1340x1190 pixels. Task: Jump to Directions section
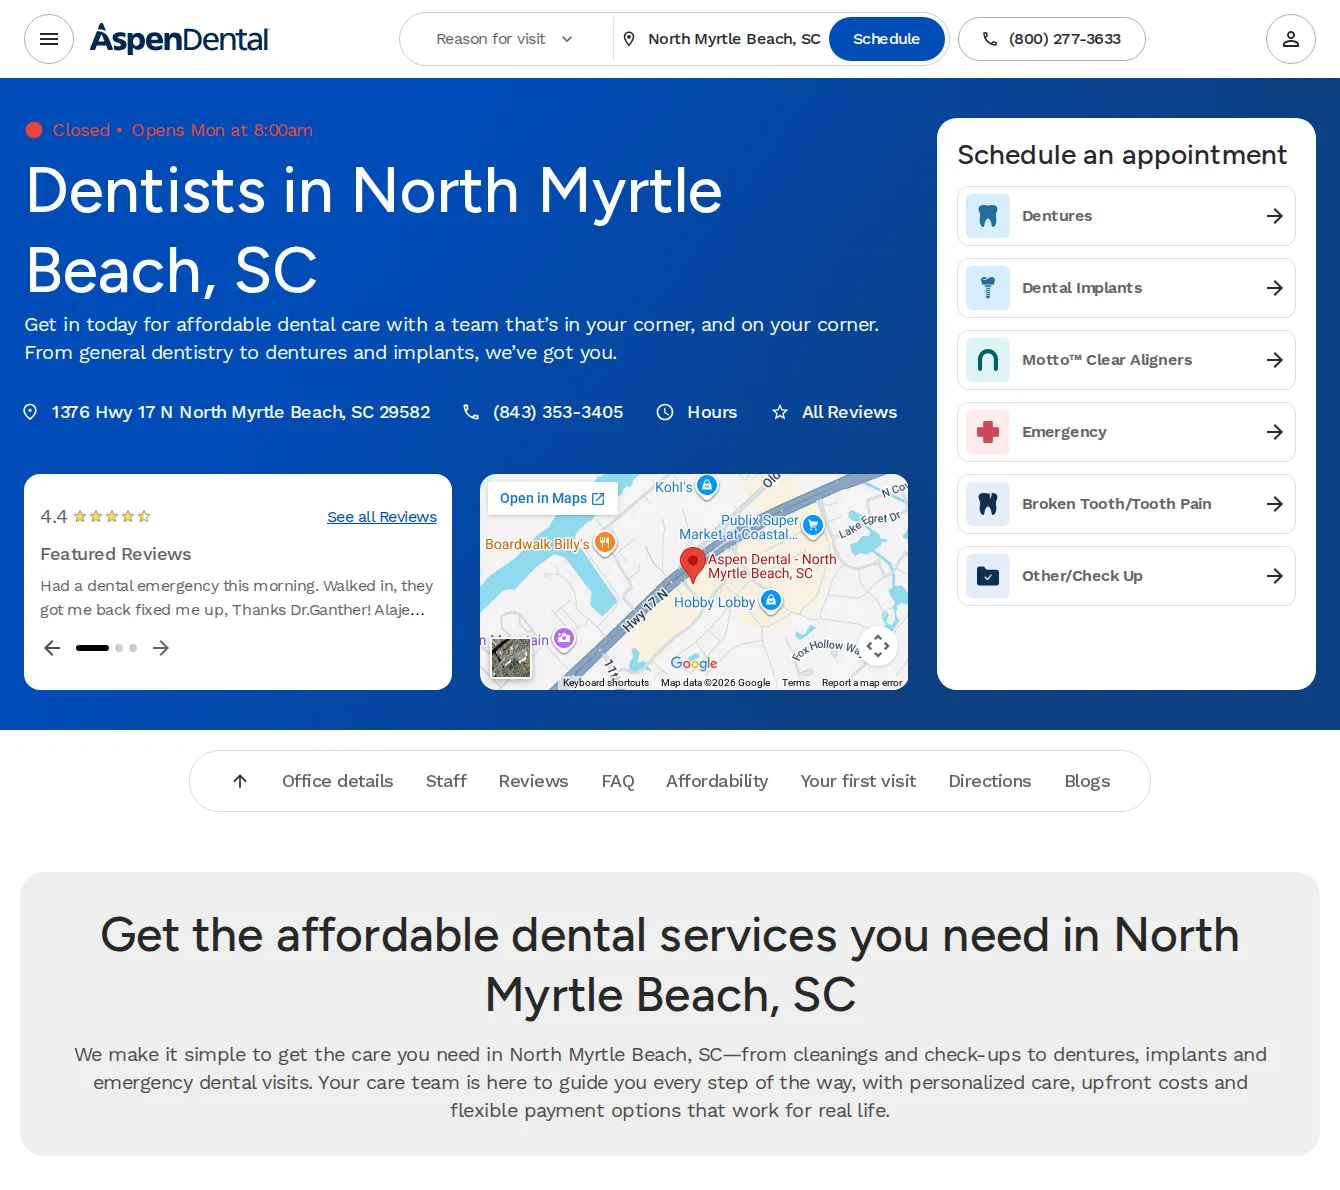(x=990, y=781)
